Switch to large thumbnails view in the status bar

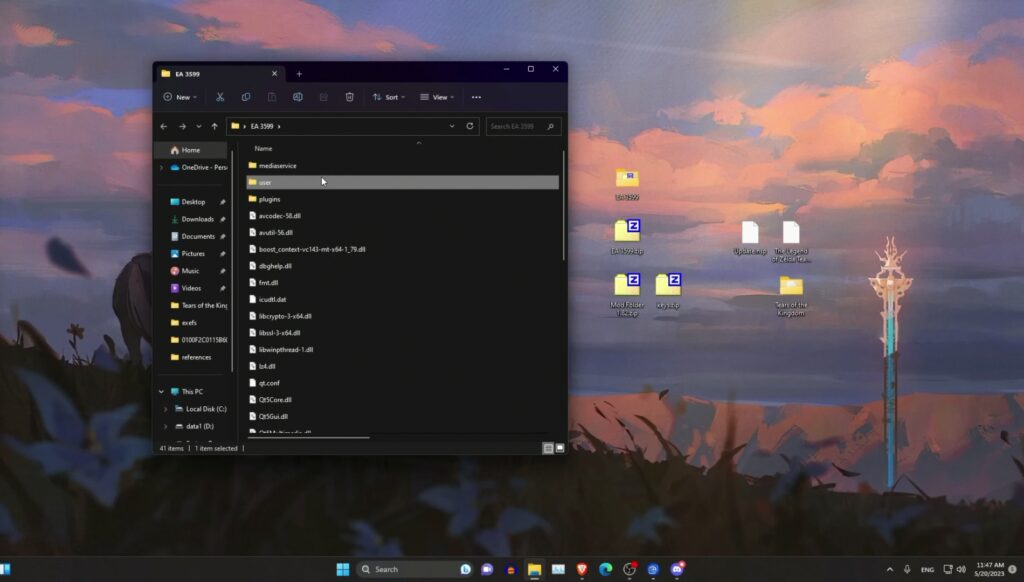(560, 448)
